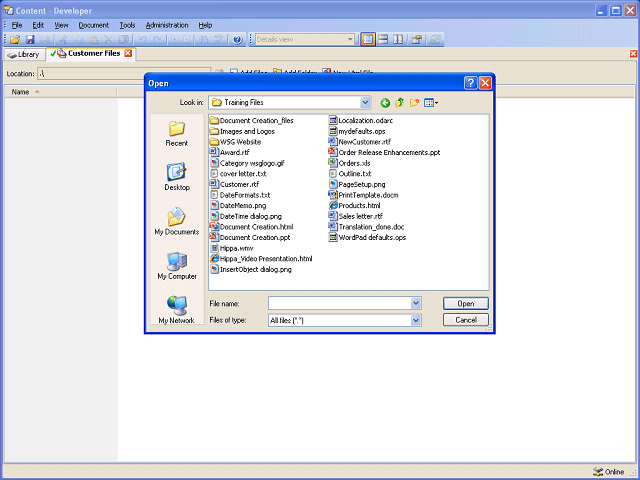Open the Details view combo box
640x480 pixels.
click(304, 40)
